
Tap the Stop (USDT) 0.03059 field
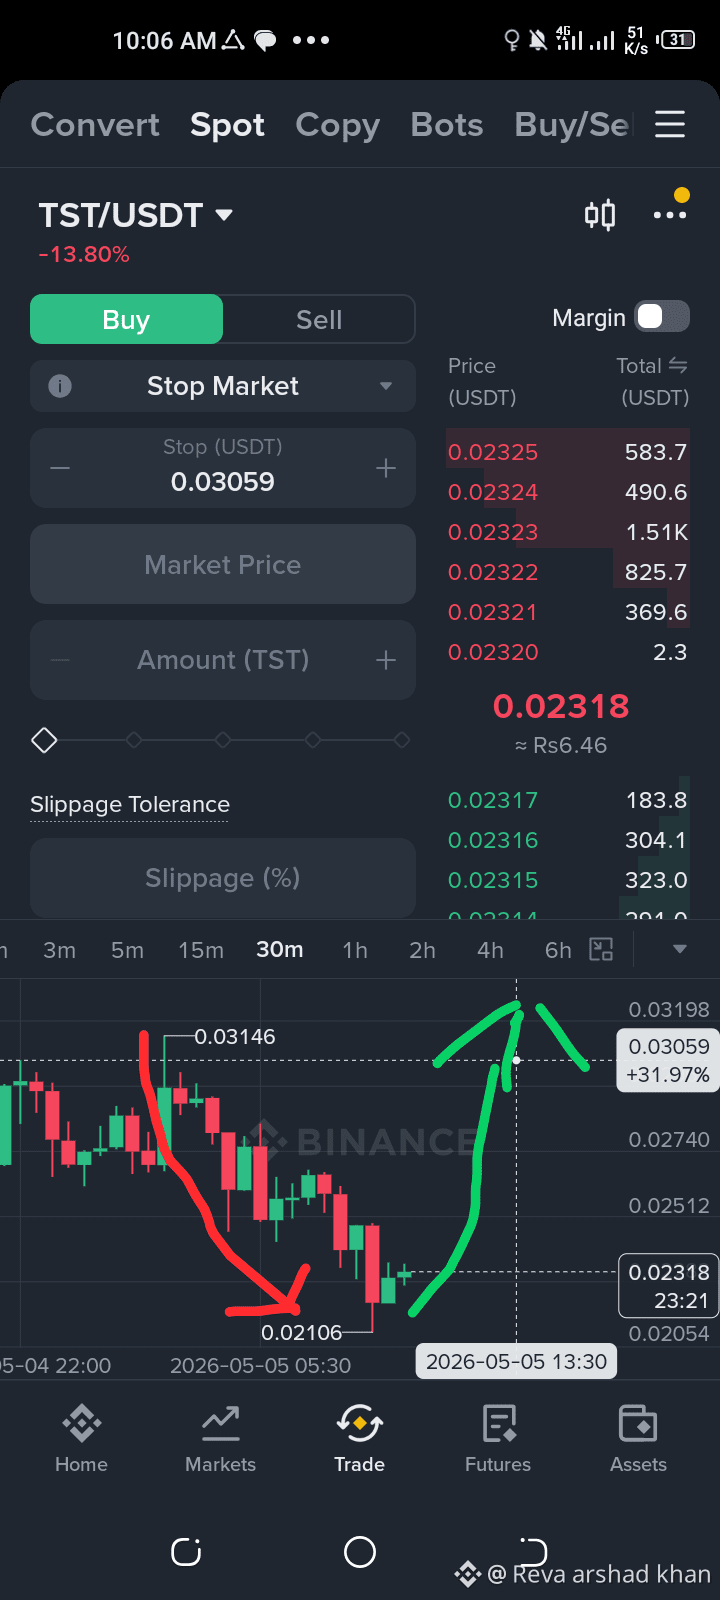tap(223, 468)
